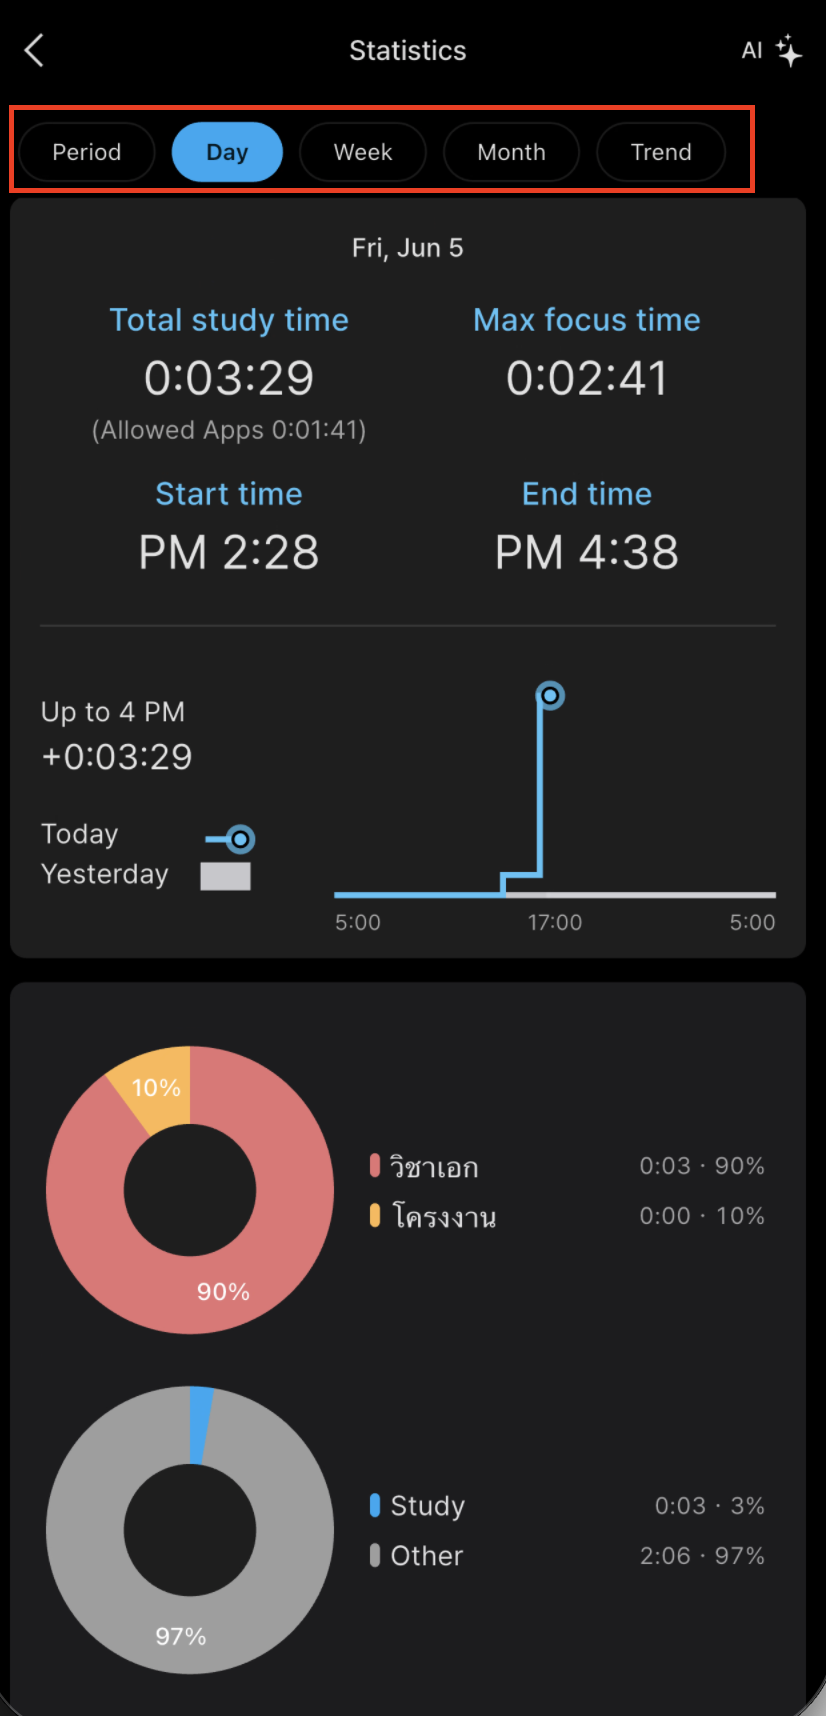
Task: Tap the 97% gray donut chart segment
Action: point(181,1636)
